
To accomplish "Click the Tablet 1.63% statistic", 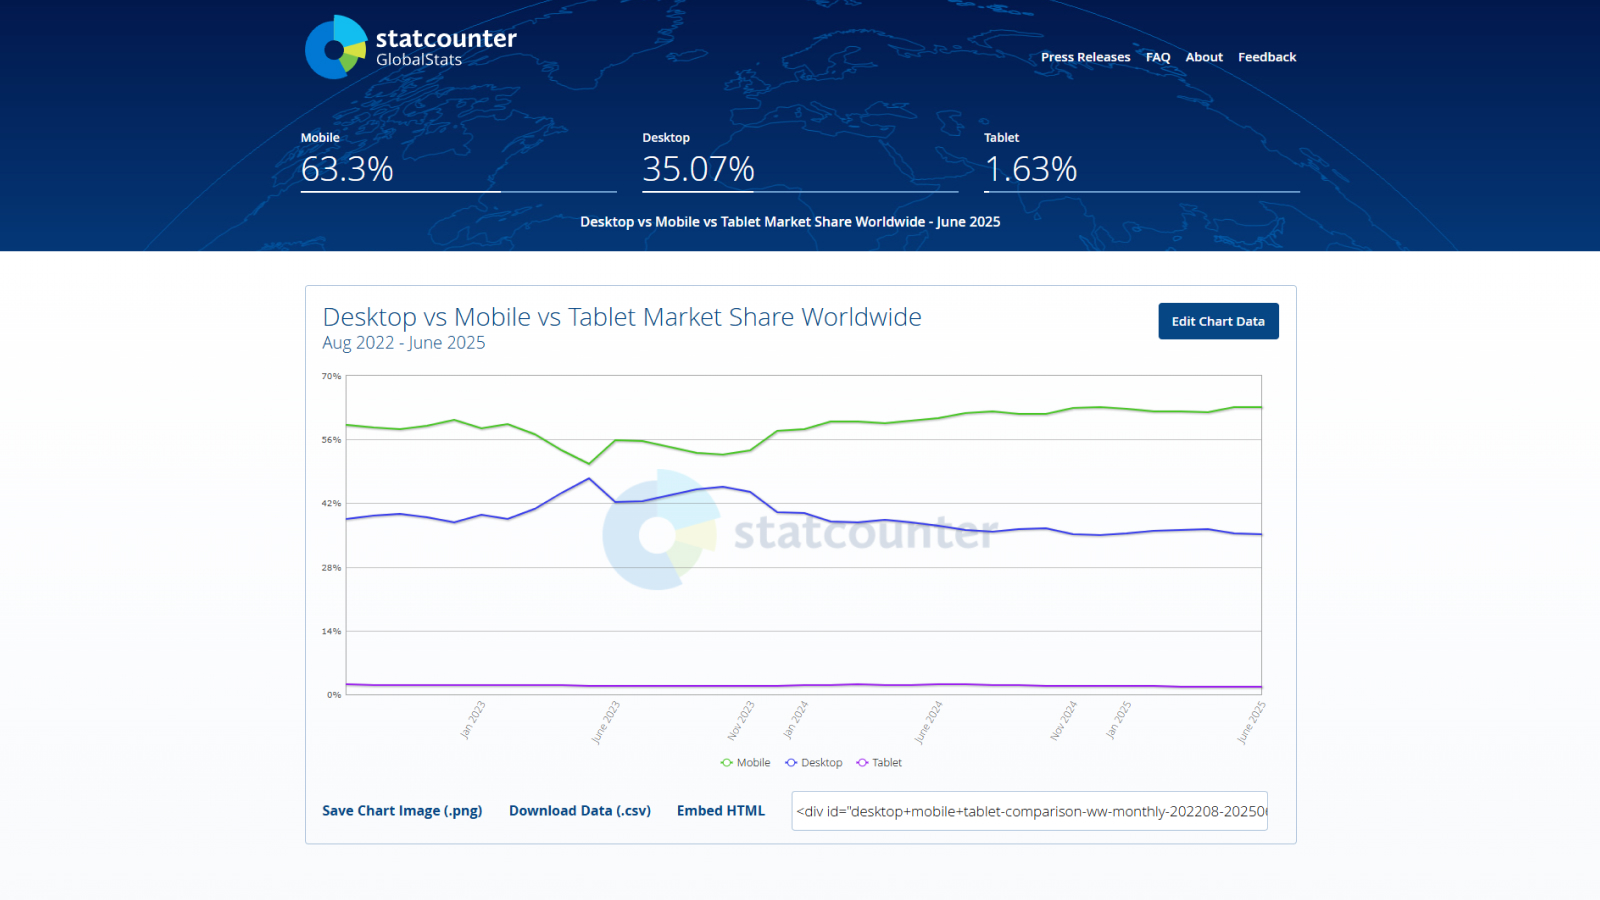I will coord(1031,169).
